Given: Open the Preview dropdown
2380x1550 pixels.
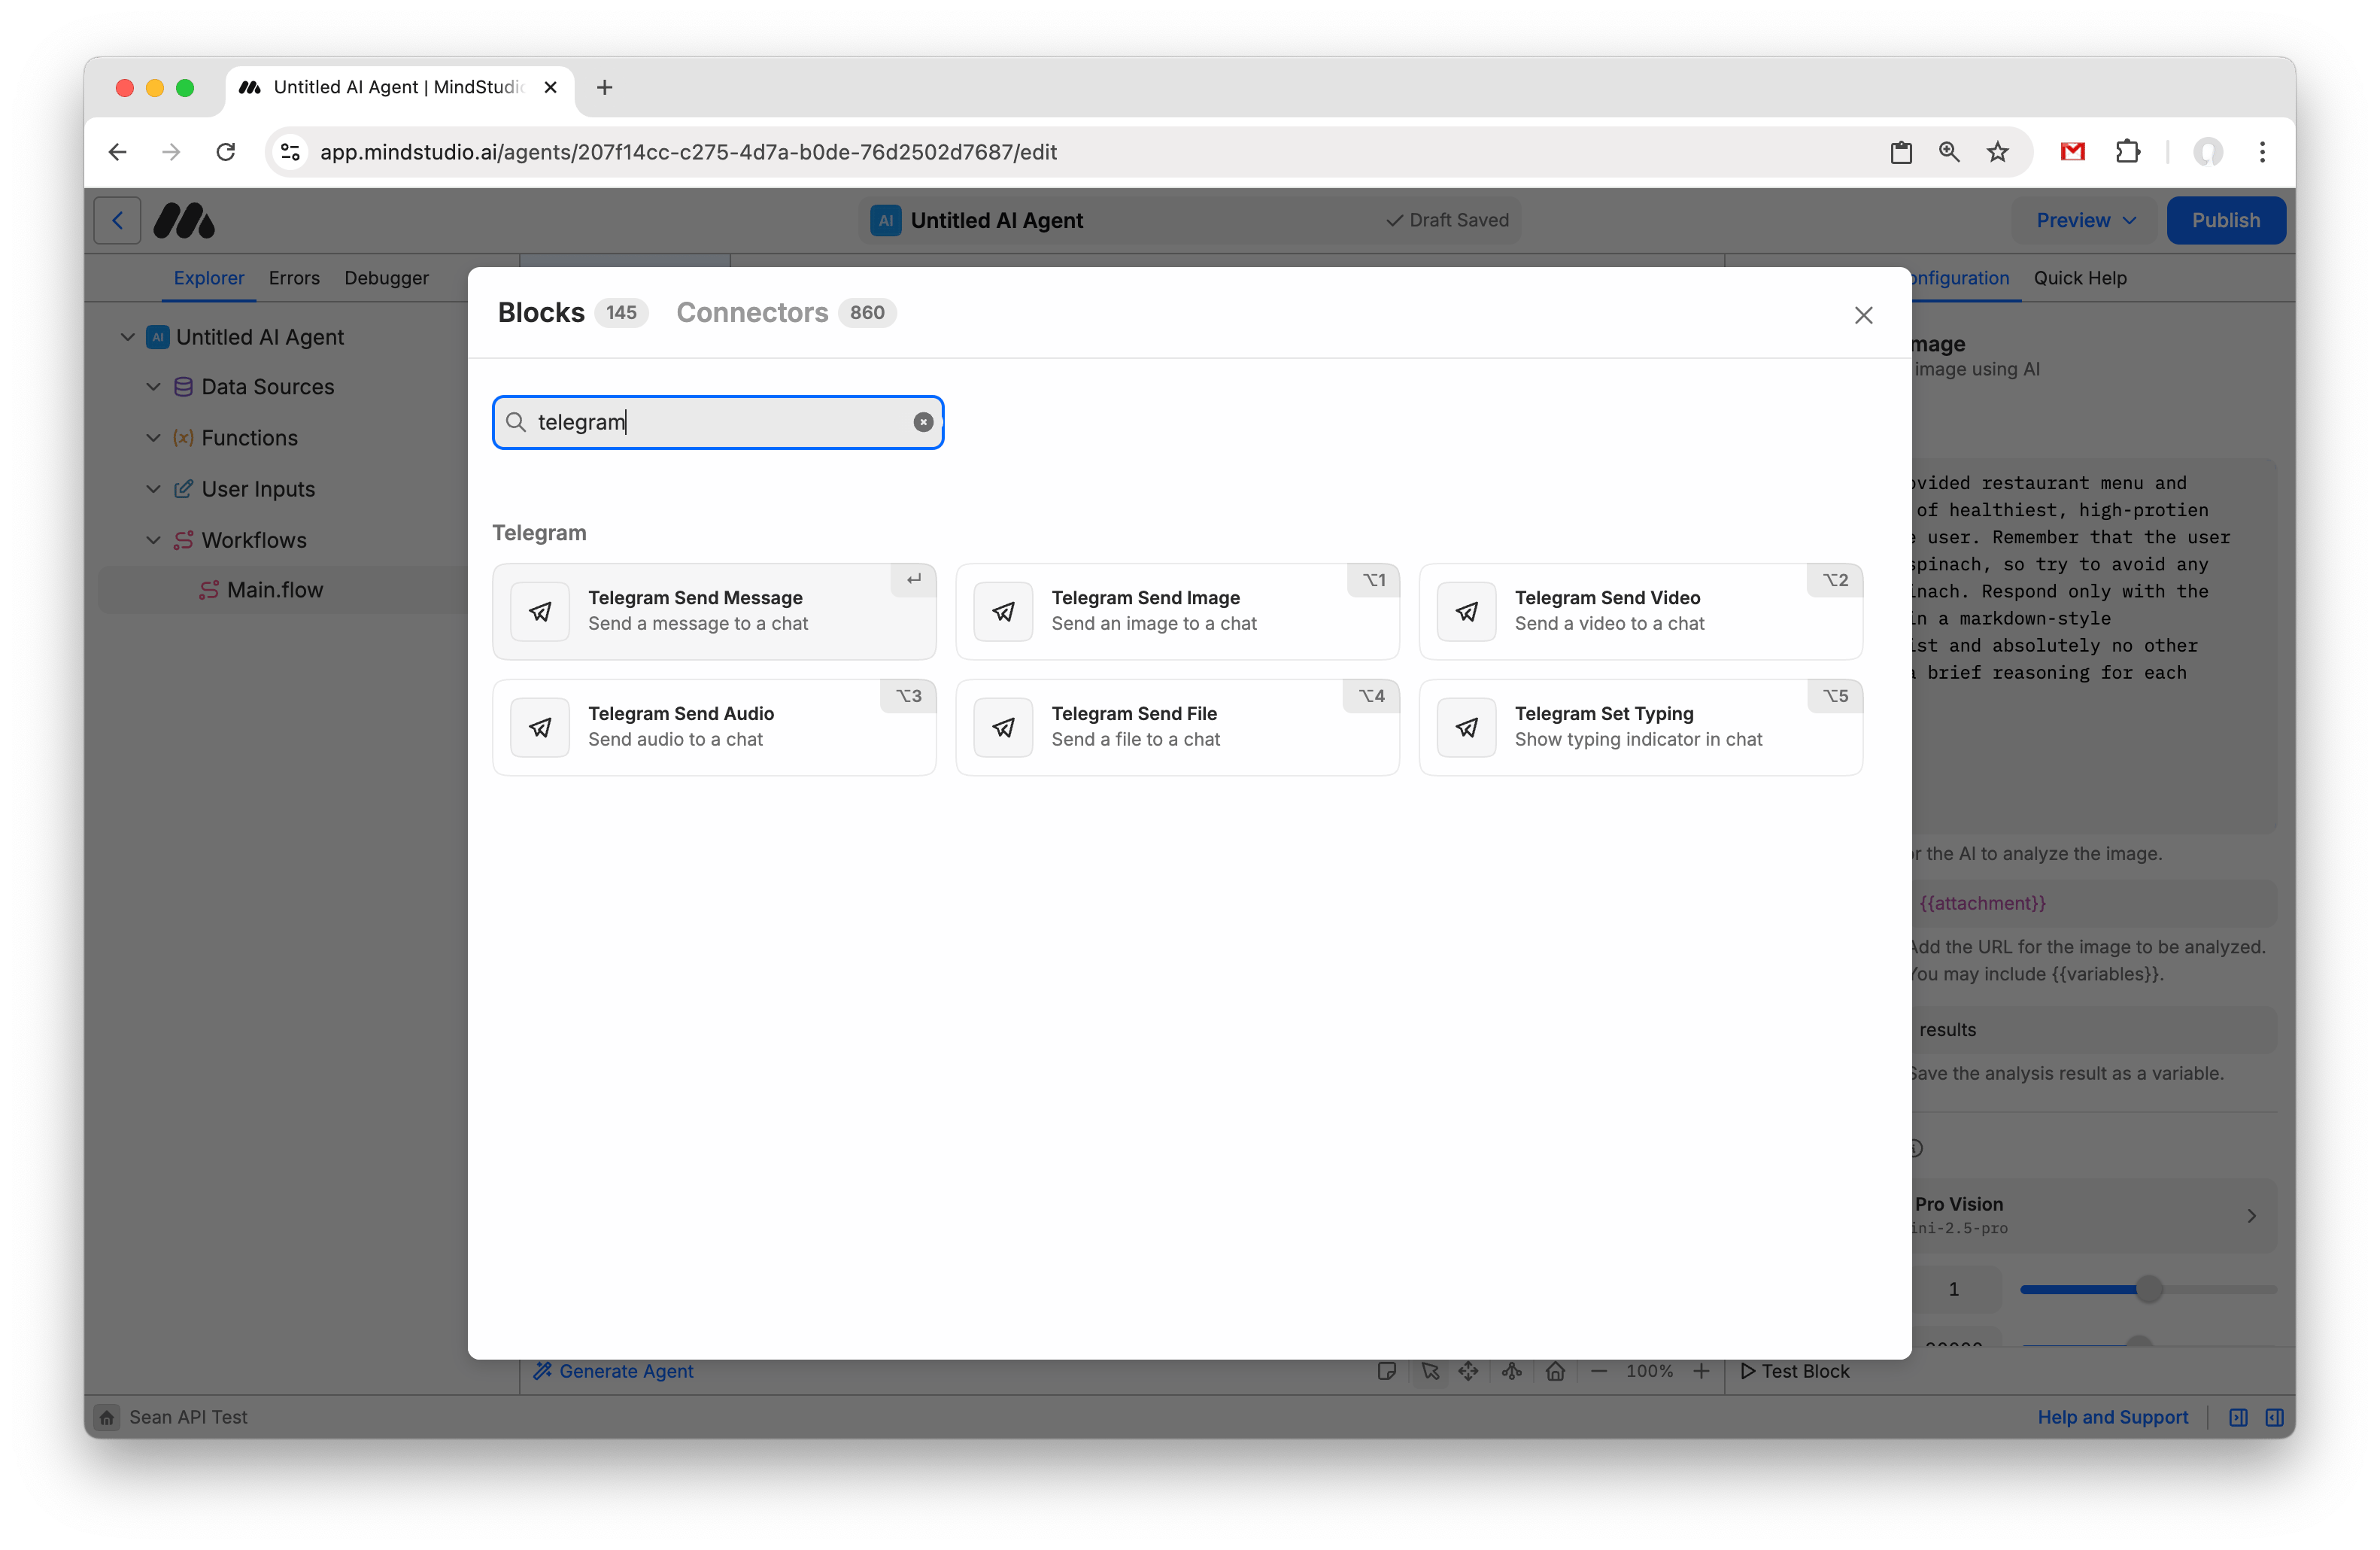Looking at the screenshot, I should click(x=2085, y=220).
